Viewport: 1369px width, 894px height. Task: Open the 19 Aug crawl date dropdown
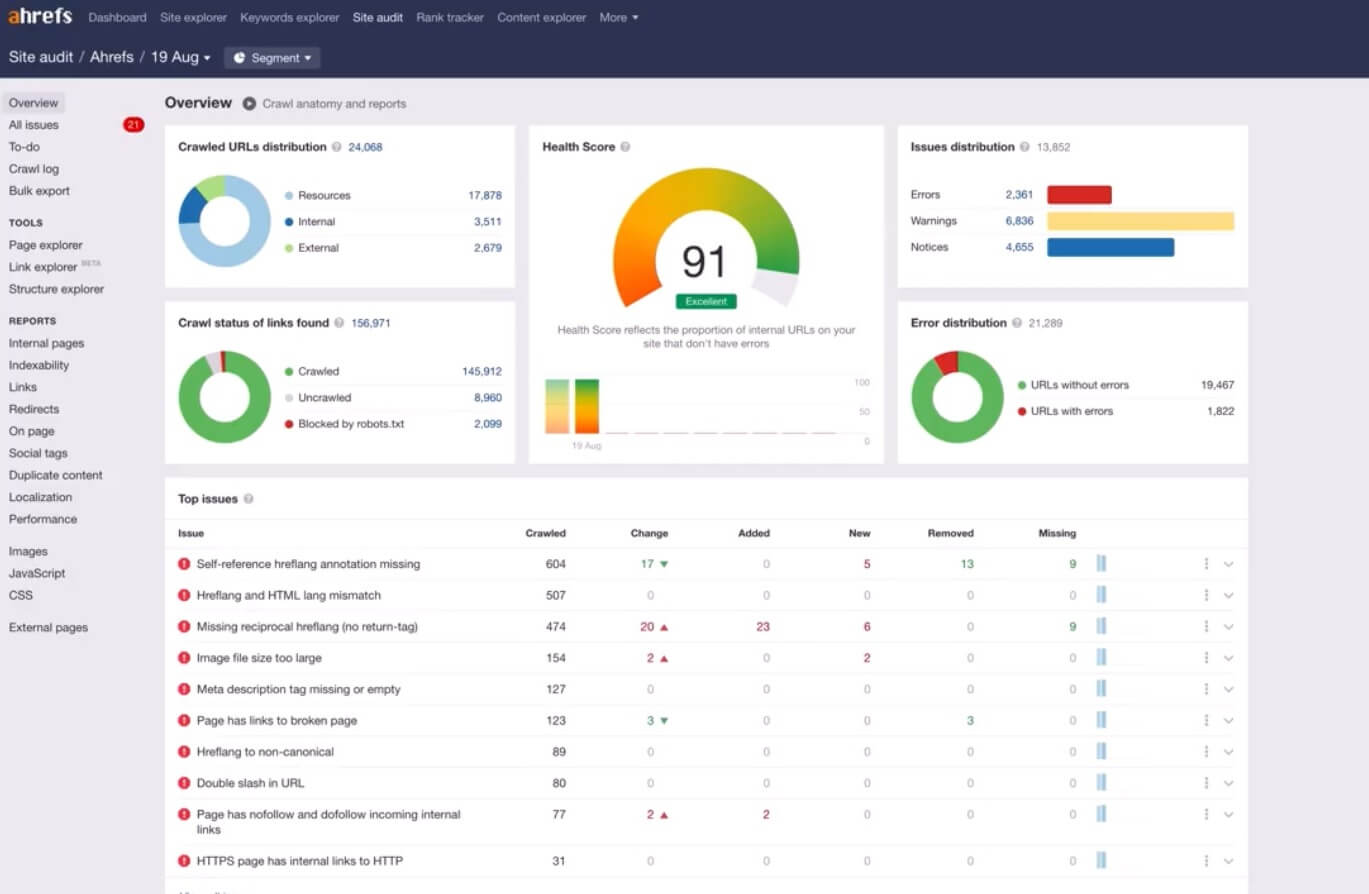coord(181,57)
